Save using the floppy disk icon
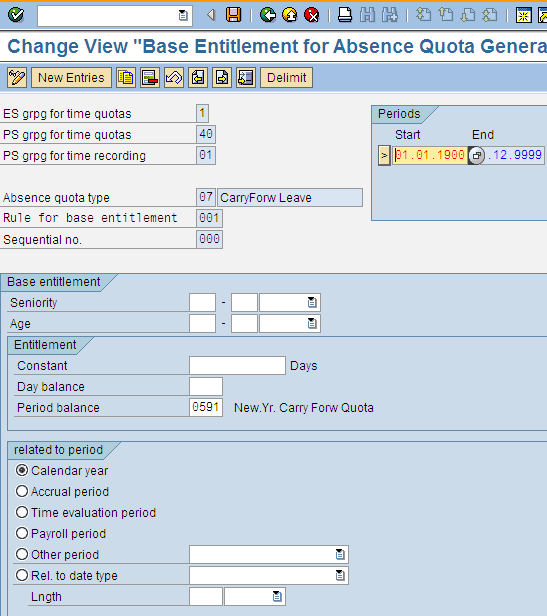Image resolution: width=547 pixels, height=616 pixels. 233,15
